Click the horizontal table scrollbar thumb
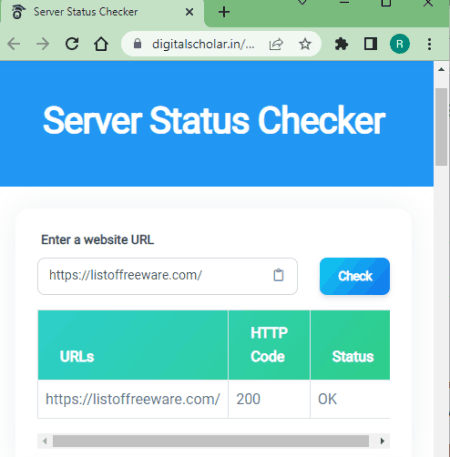 tap(211, 441)
